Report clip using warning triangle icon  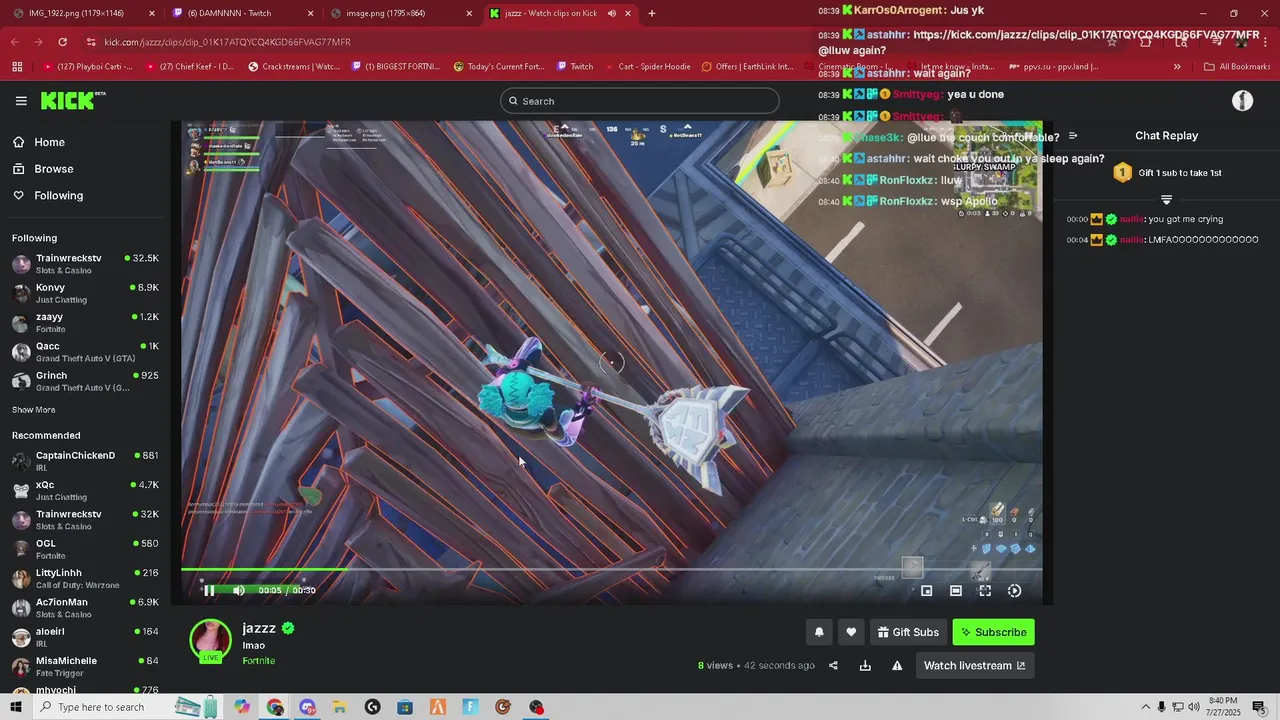tap(897, 665)
